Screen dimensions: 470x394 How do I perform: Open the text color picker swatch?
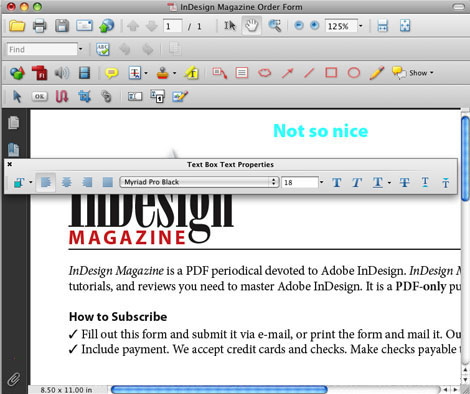(19, 182)
